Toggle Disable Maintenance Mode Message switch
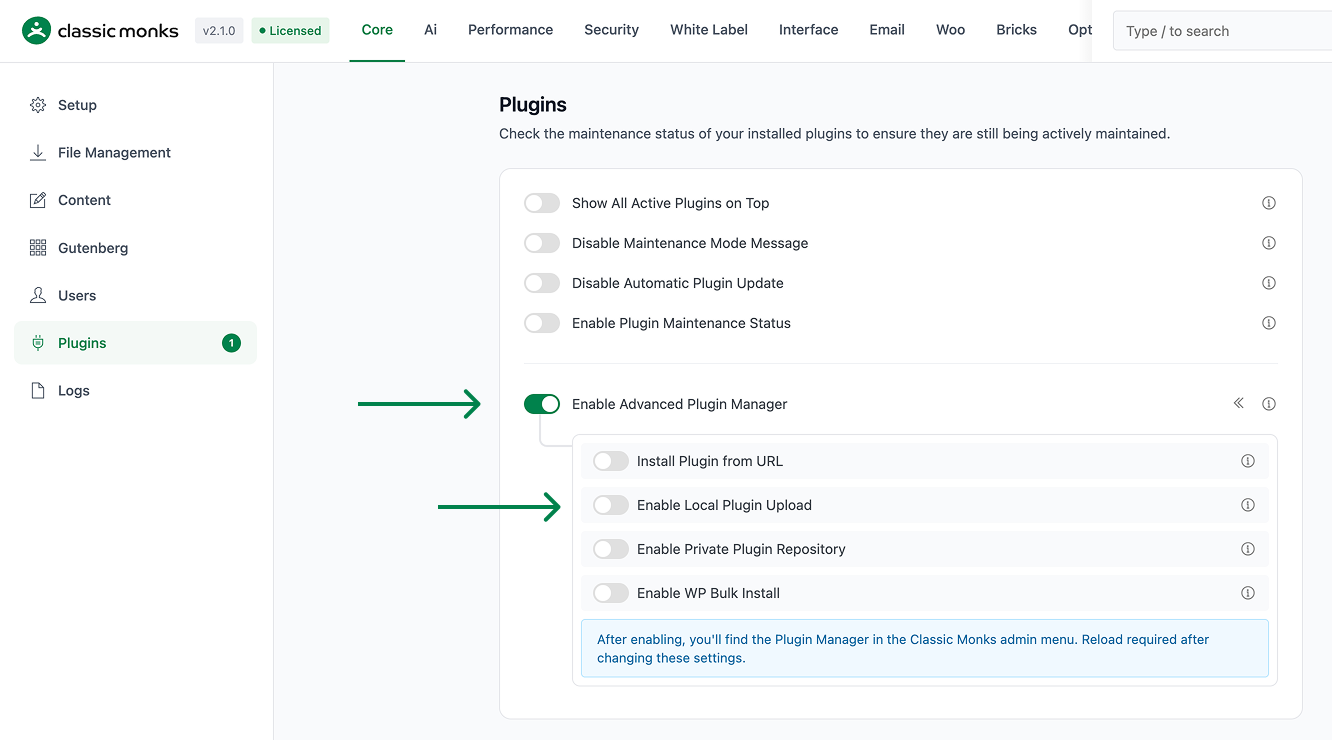 point(542,243)
